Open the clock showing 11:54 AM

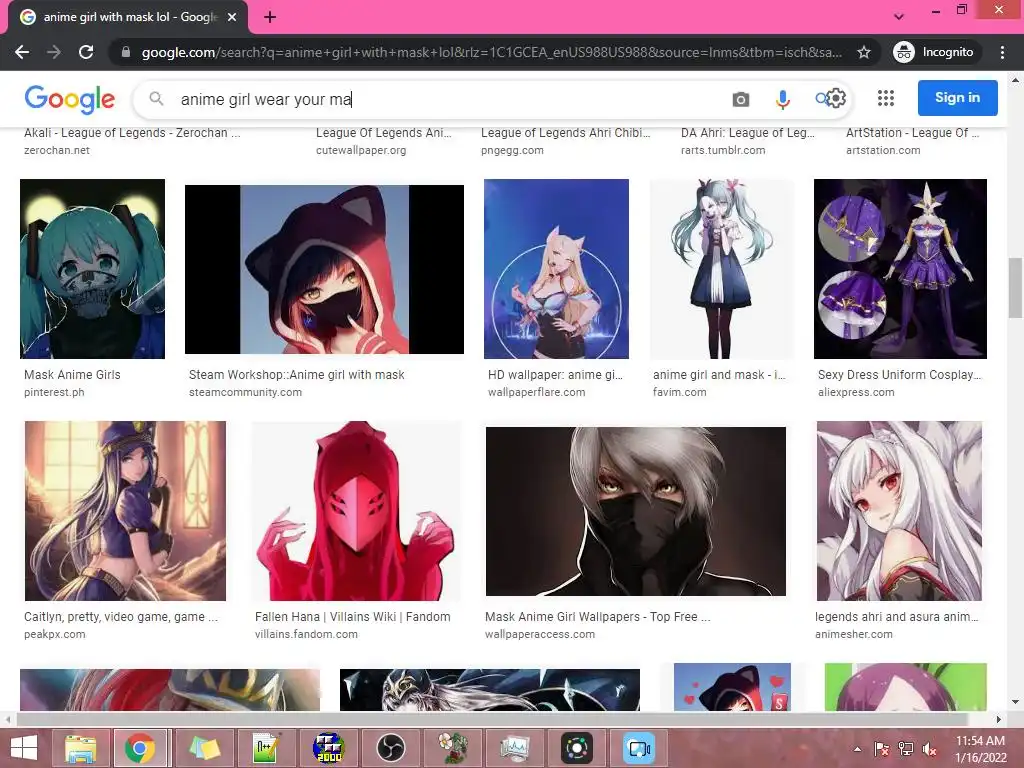[x=980, y=748]
